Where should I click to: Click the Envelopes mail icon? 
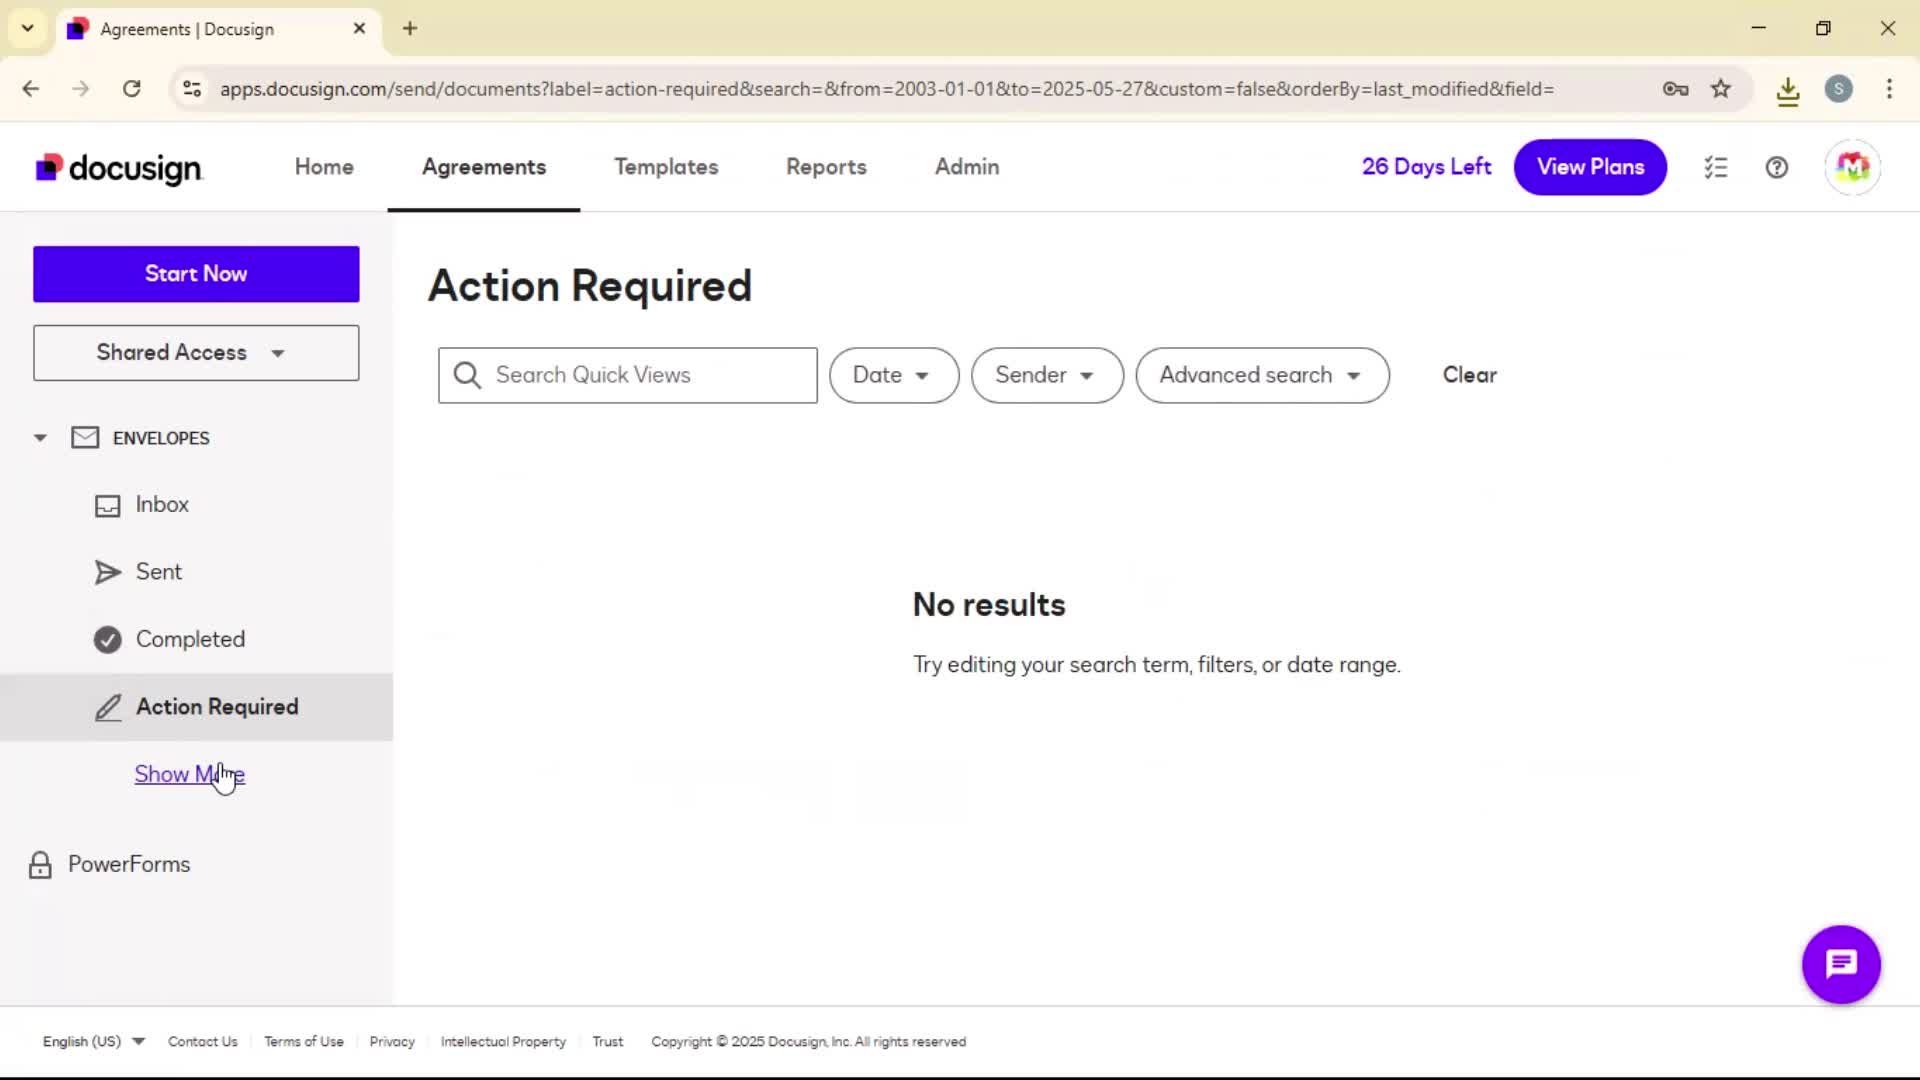pyautogui.click(x=85, y=438)
